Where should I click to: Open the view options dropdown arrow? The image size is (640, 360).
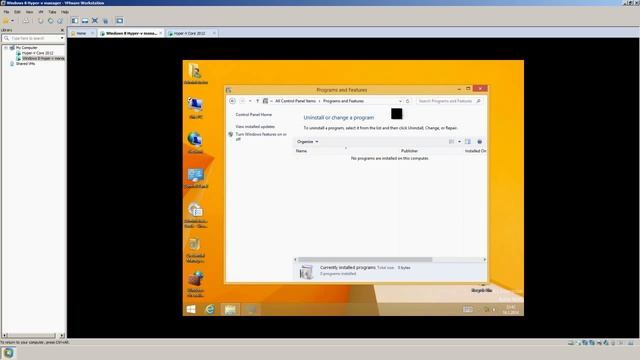pos(459,142)
